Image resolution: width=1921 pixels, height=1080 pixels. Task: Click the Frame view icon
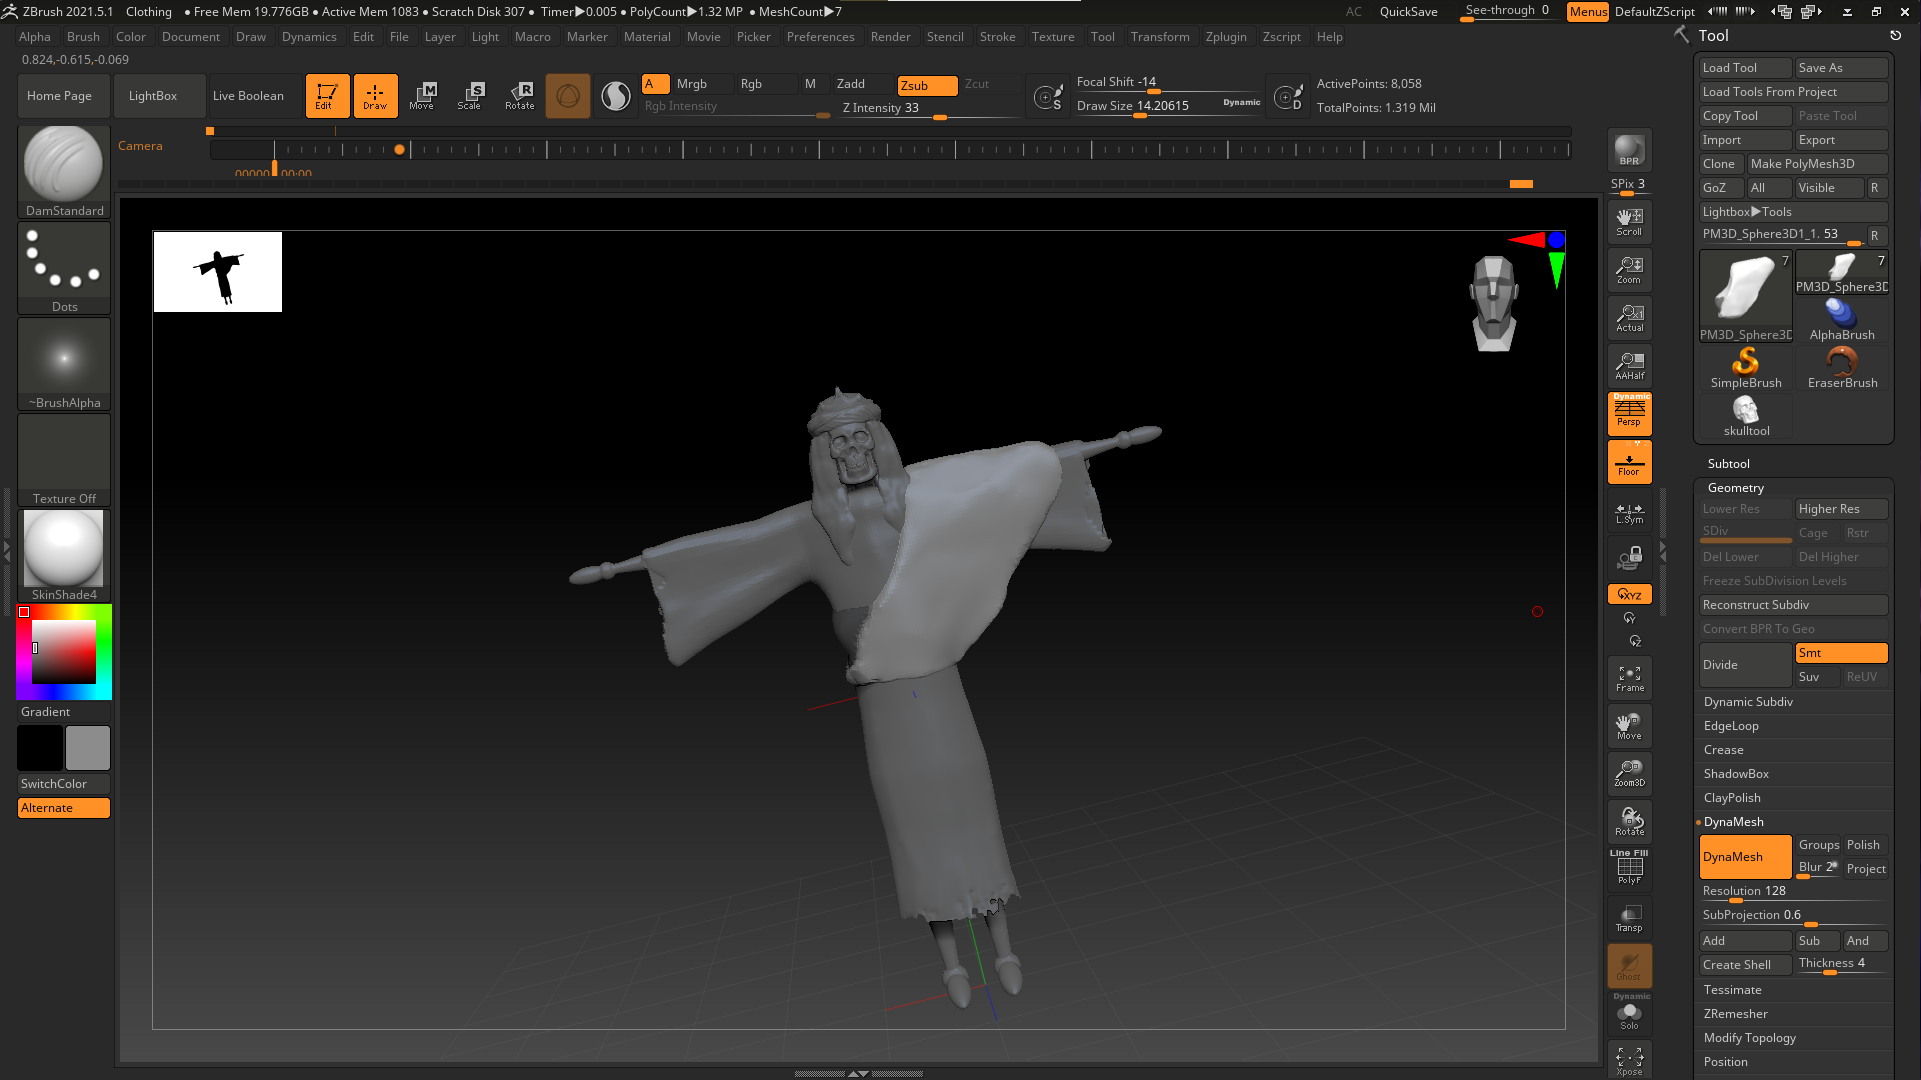1629,678
